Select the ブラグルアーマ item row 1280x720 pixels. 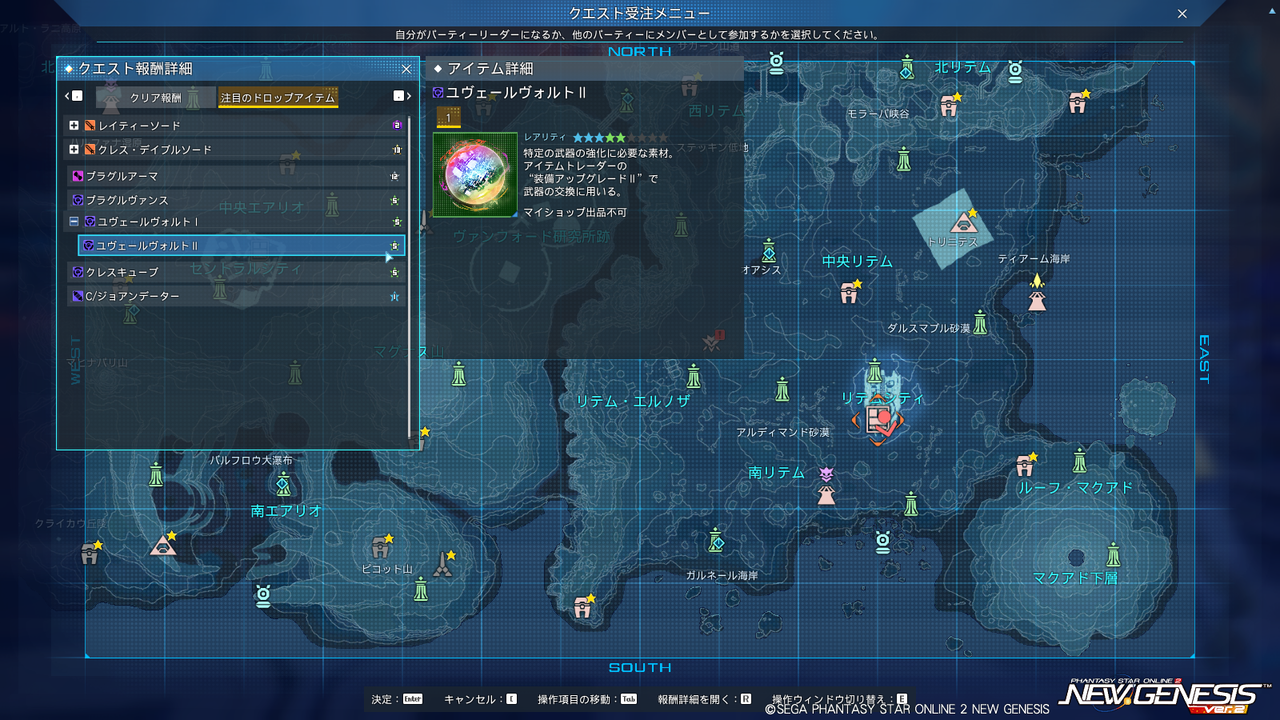[236, 176]
